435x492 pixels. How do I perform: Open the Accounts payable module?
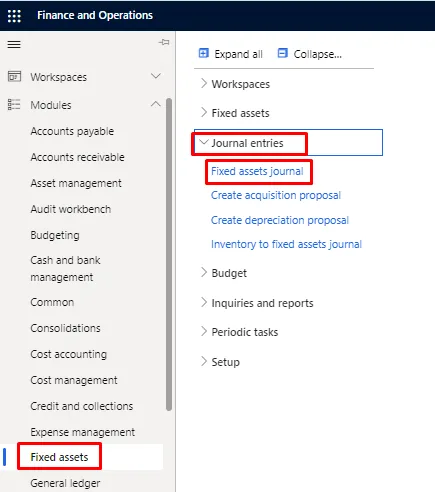[72, 131]
